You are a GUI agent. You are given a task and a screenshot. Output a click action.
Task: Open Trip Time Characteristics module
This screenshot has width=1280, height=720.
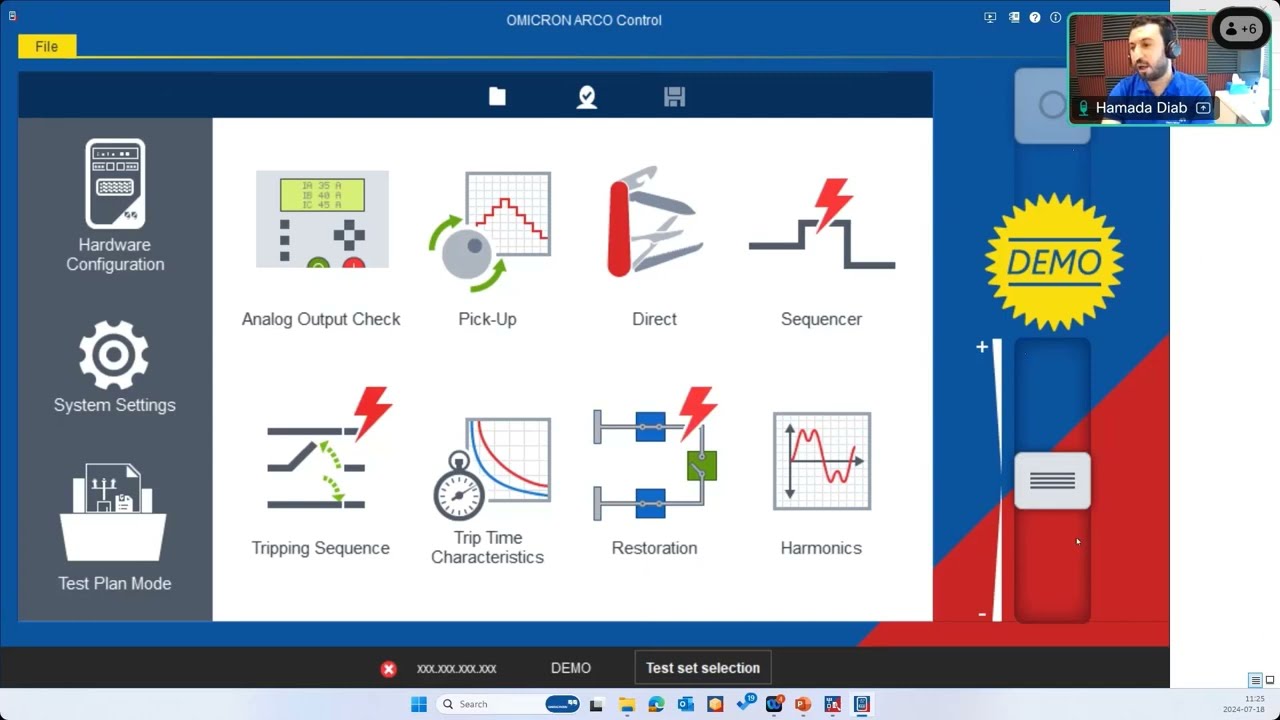pos(488,490)
